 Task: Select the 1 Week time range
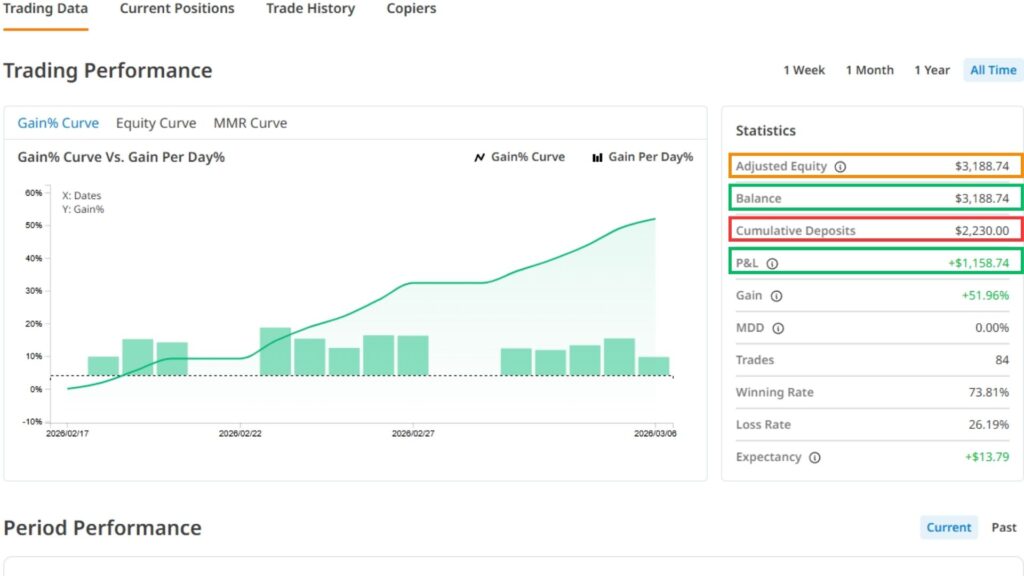[804, 70]
